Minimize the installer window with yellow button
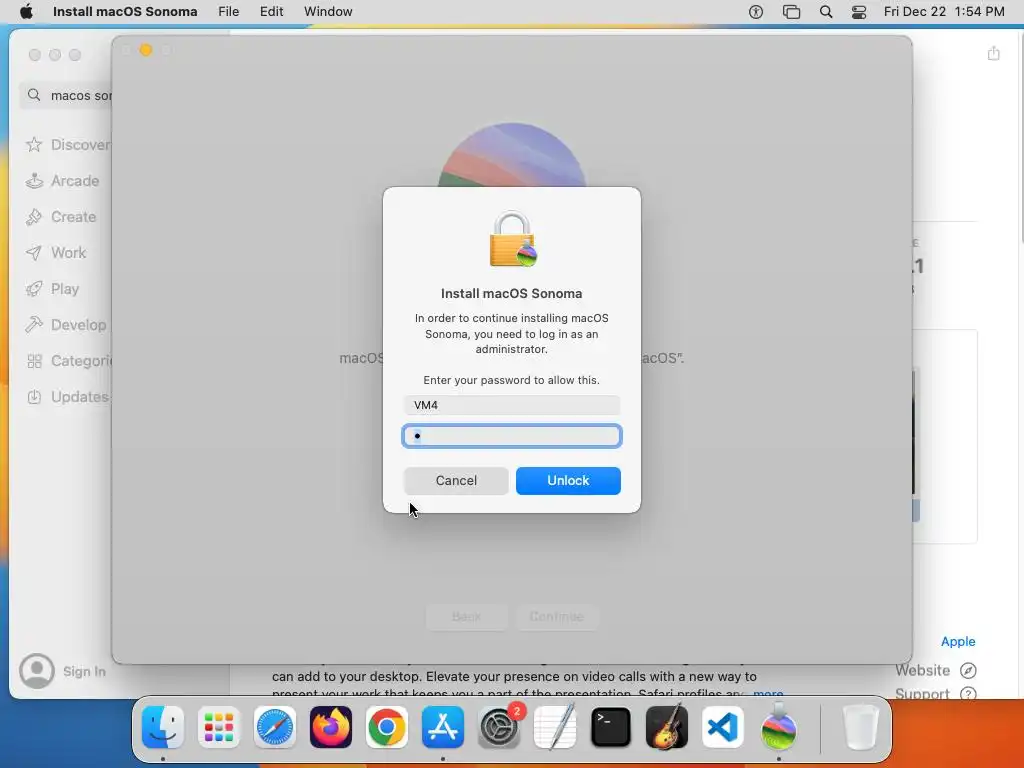Screen dimensions: 1024x768 (146, 50)
